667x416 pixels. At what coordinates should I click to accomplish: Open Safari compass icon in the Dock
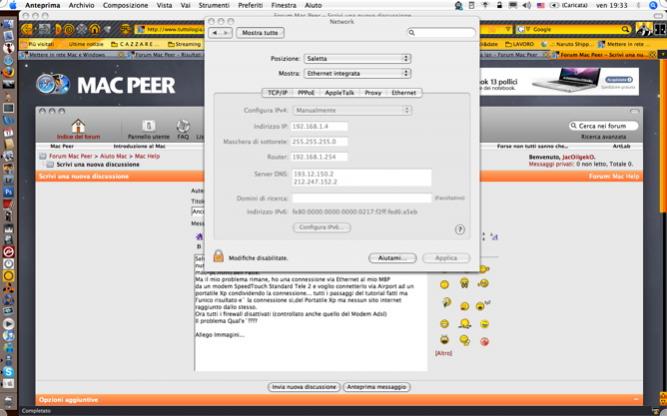[x=9, y=60]
